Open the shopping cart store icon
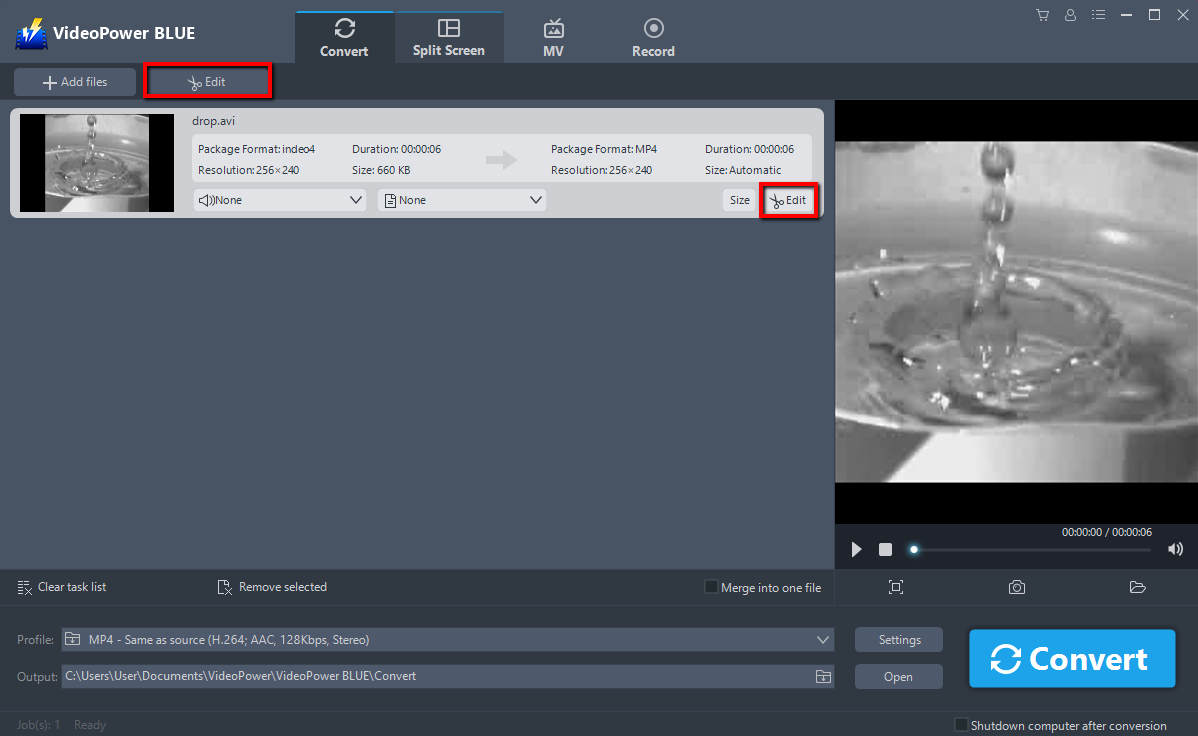Image resolution: width=1198 pixels, height=736 pixels. coord(1042,14)
